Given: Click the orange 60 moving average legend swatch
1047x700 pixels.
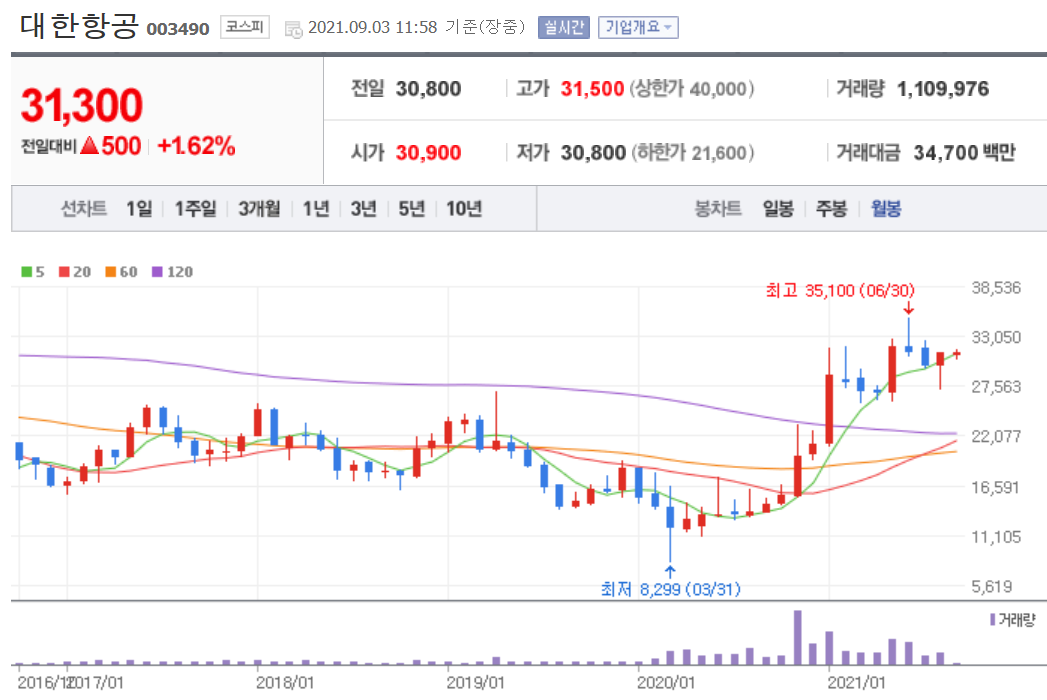Looking at the screenshot, I should coord(111,272).
